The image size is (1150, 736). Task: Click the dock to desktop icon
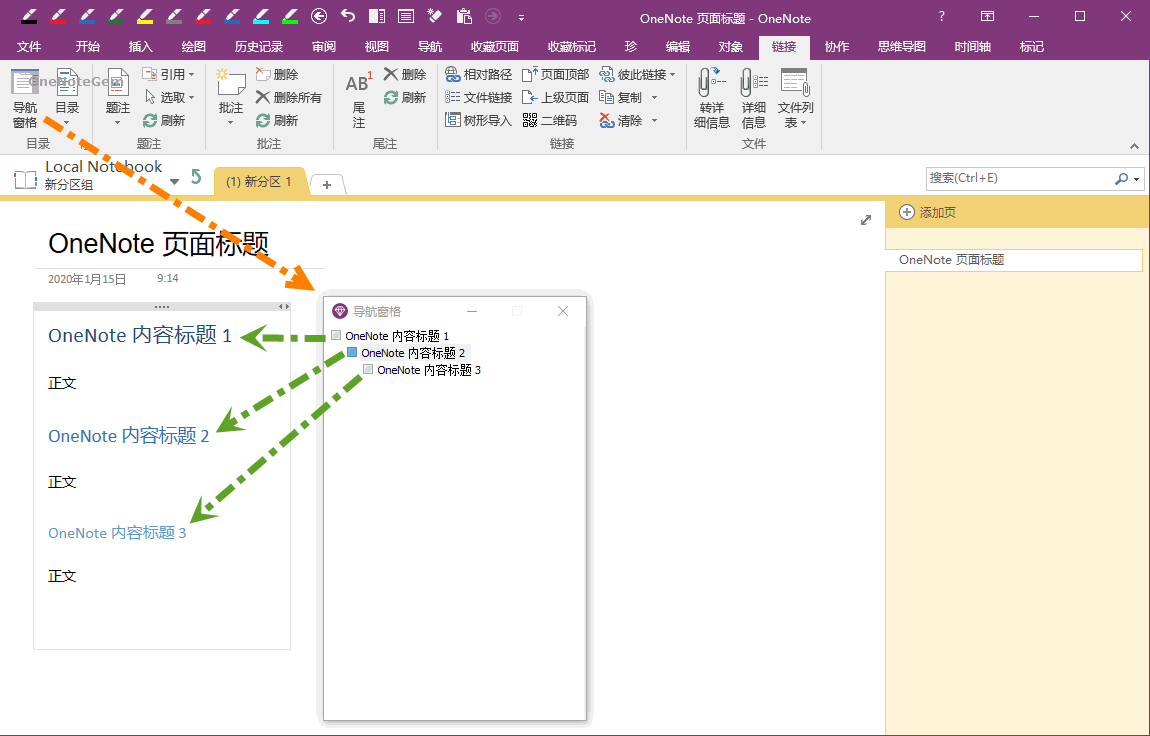tap(377, 15)
